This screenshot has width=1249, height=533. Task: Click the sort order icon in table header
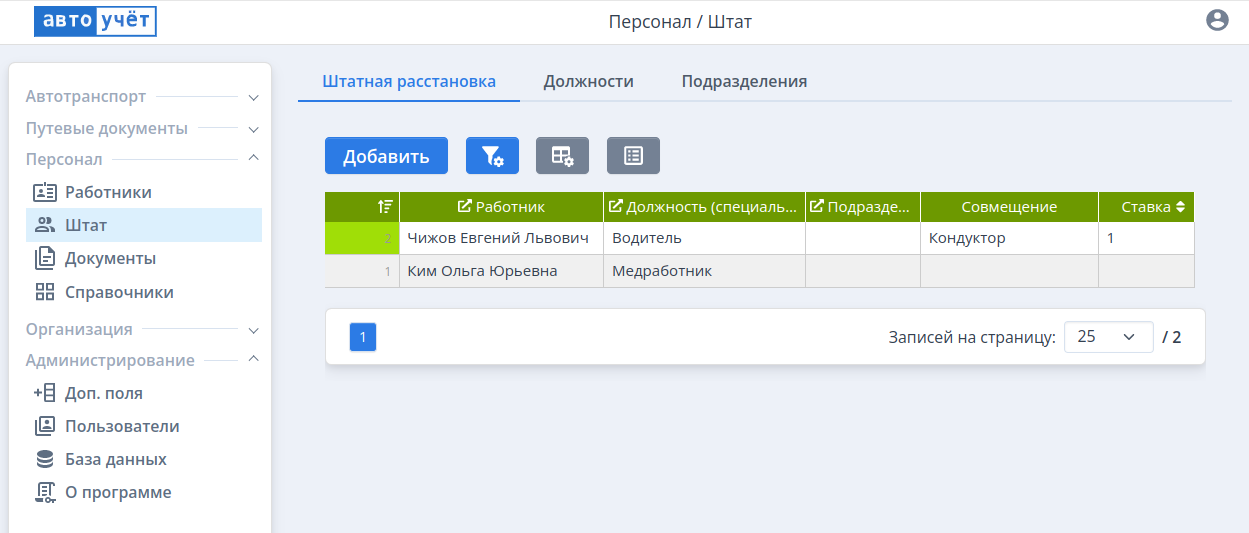click(x=385, y=207)
